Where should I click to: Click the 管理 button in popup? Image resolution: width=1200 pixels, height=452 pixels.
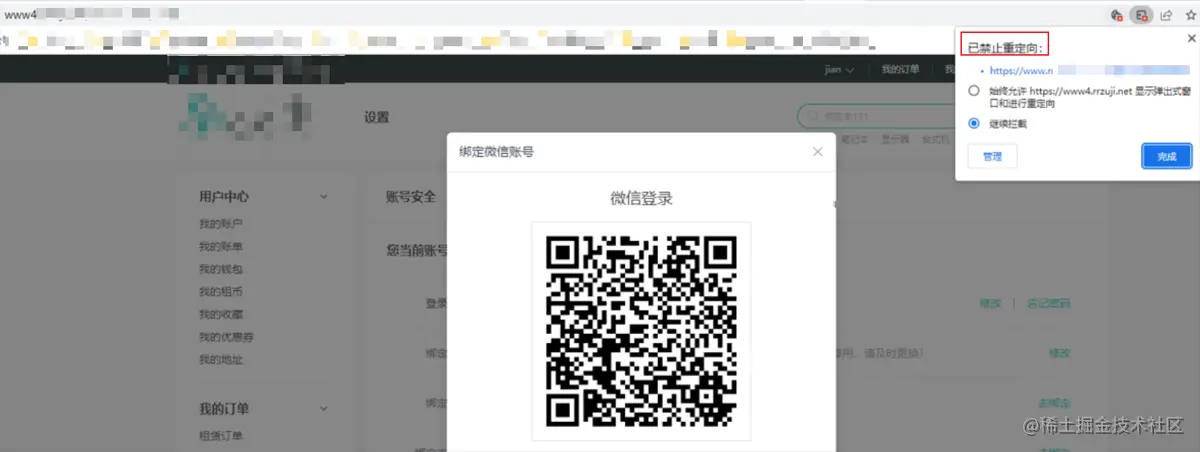click(x=992, y=157)
